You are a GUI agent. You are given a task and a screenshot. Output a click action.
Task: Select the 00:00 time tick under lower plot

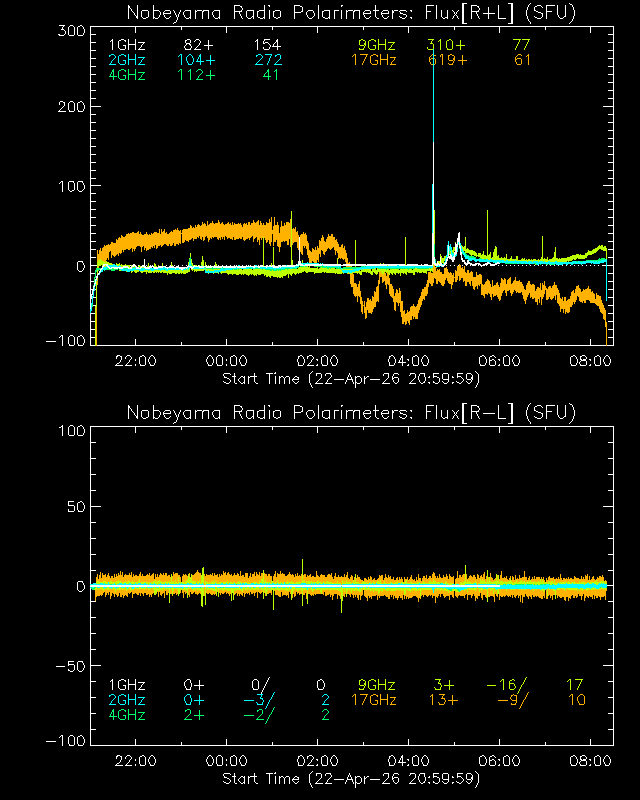[226, 761]
